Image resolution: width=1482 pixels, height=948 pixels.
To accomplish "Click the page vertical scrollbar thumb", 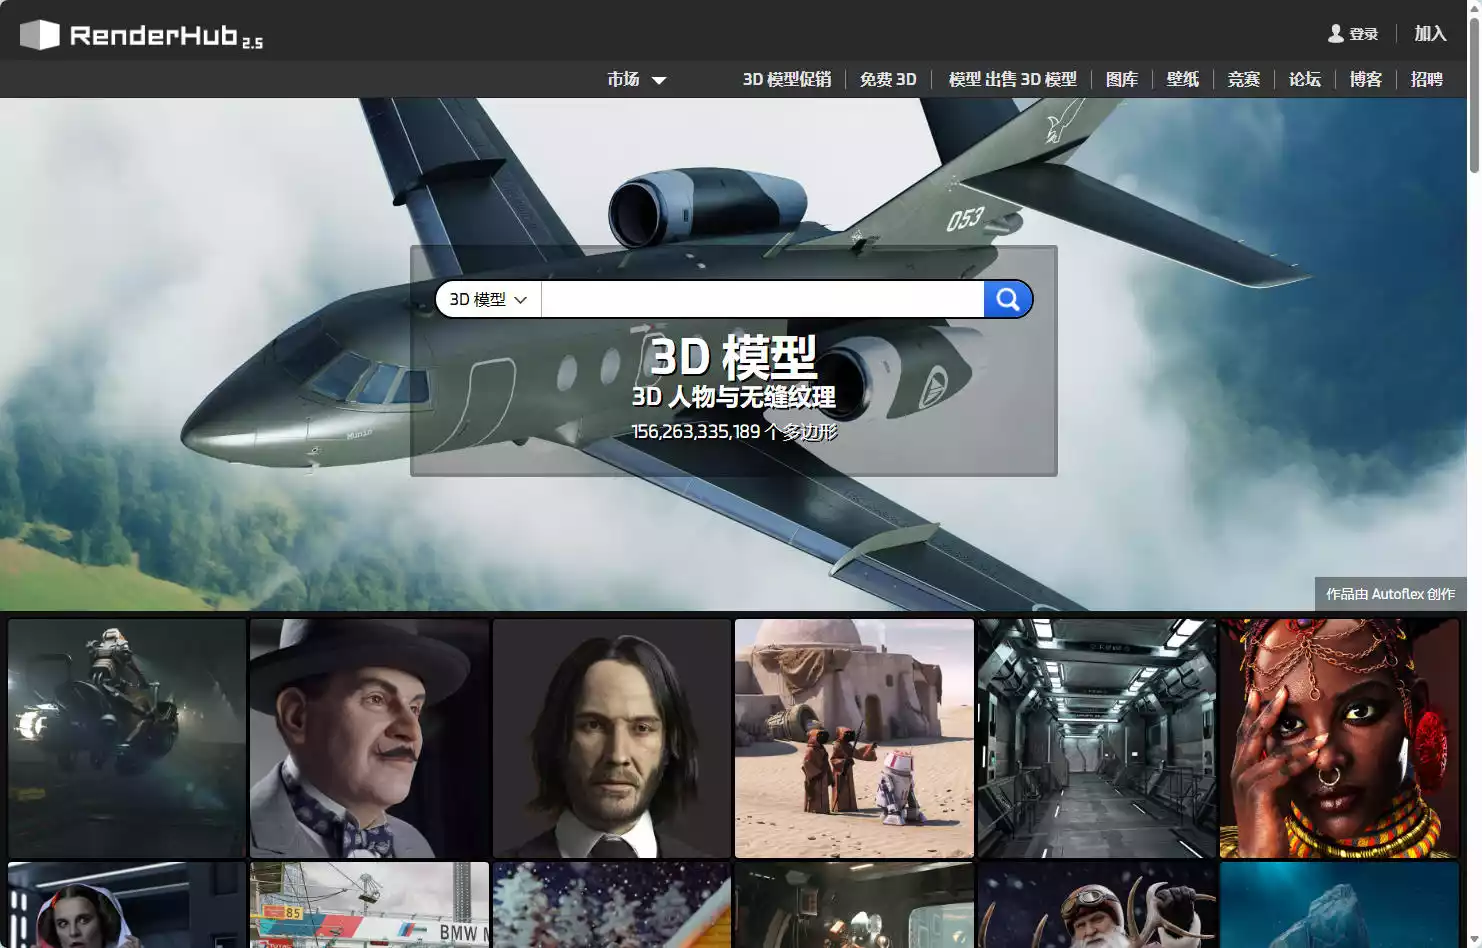I will click(x=1474, y=95).
